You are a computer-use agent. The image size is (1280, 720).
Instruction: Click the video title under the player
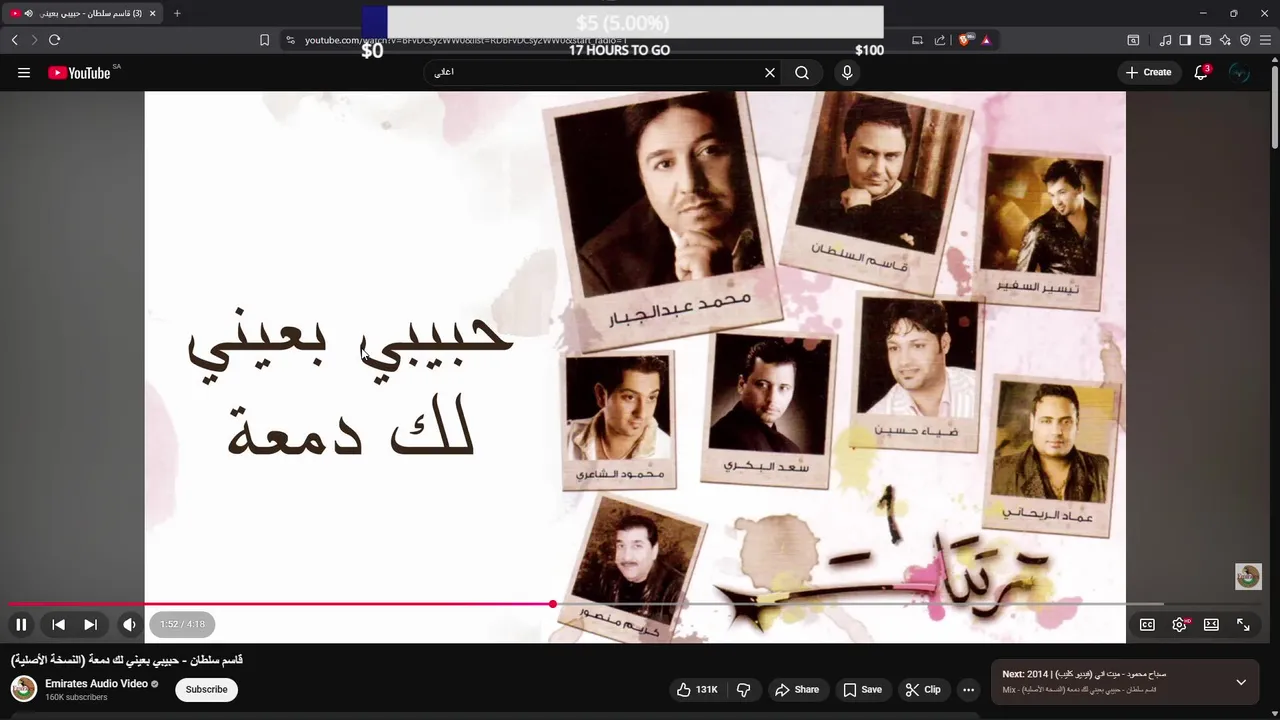pyautogui.click(x=127, y=660)
